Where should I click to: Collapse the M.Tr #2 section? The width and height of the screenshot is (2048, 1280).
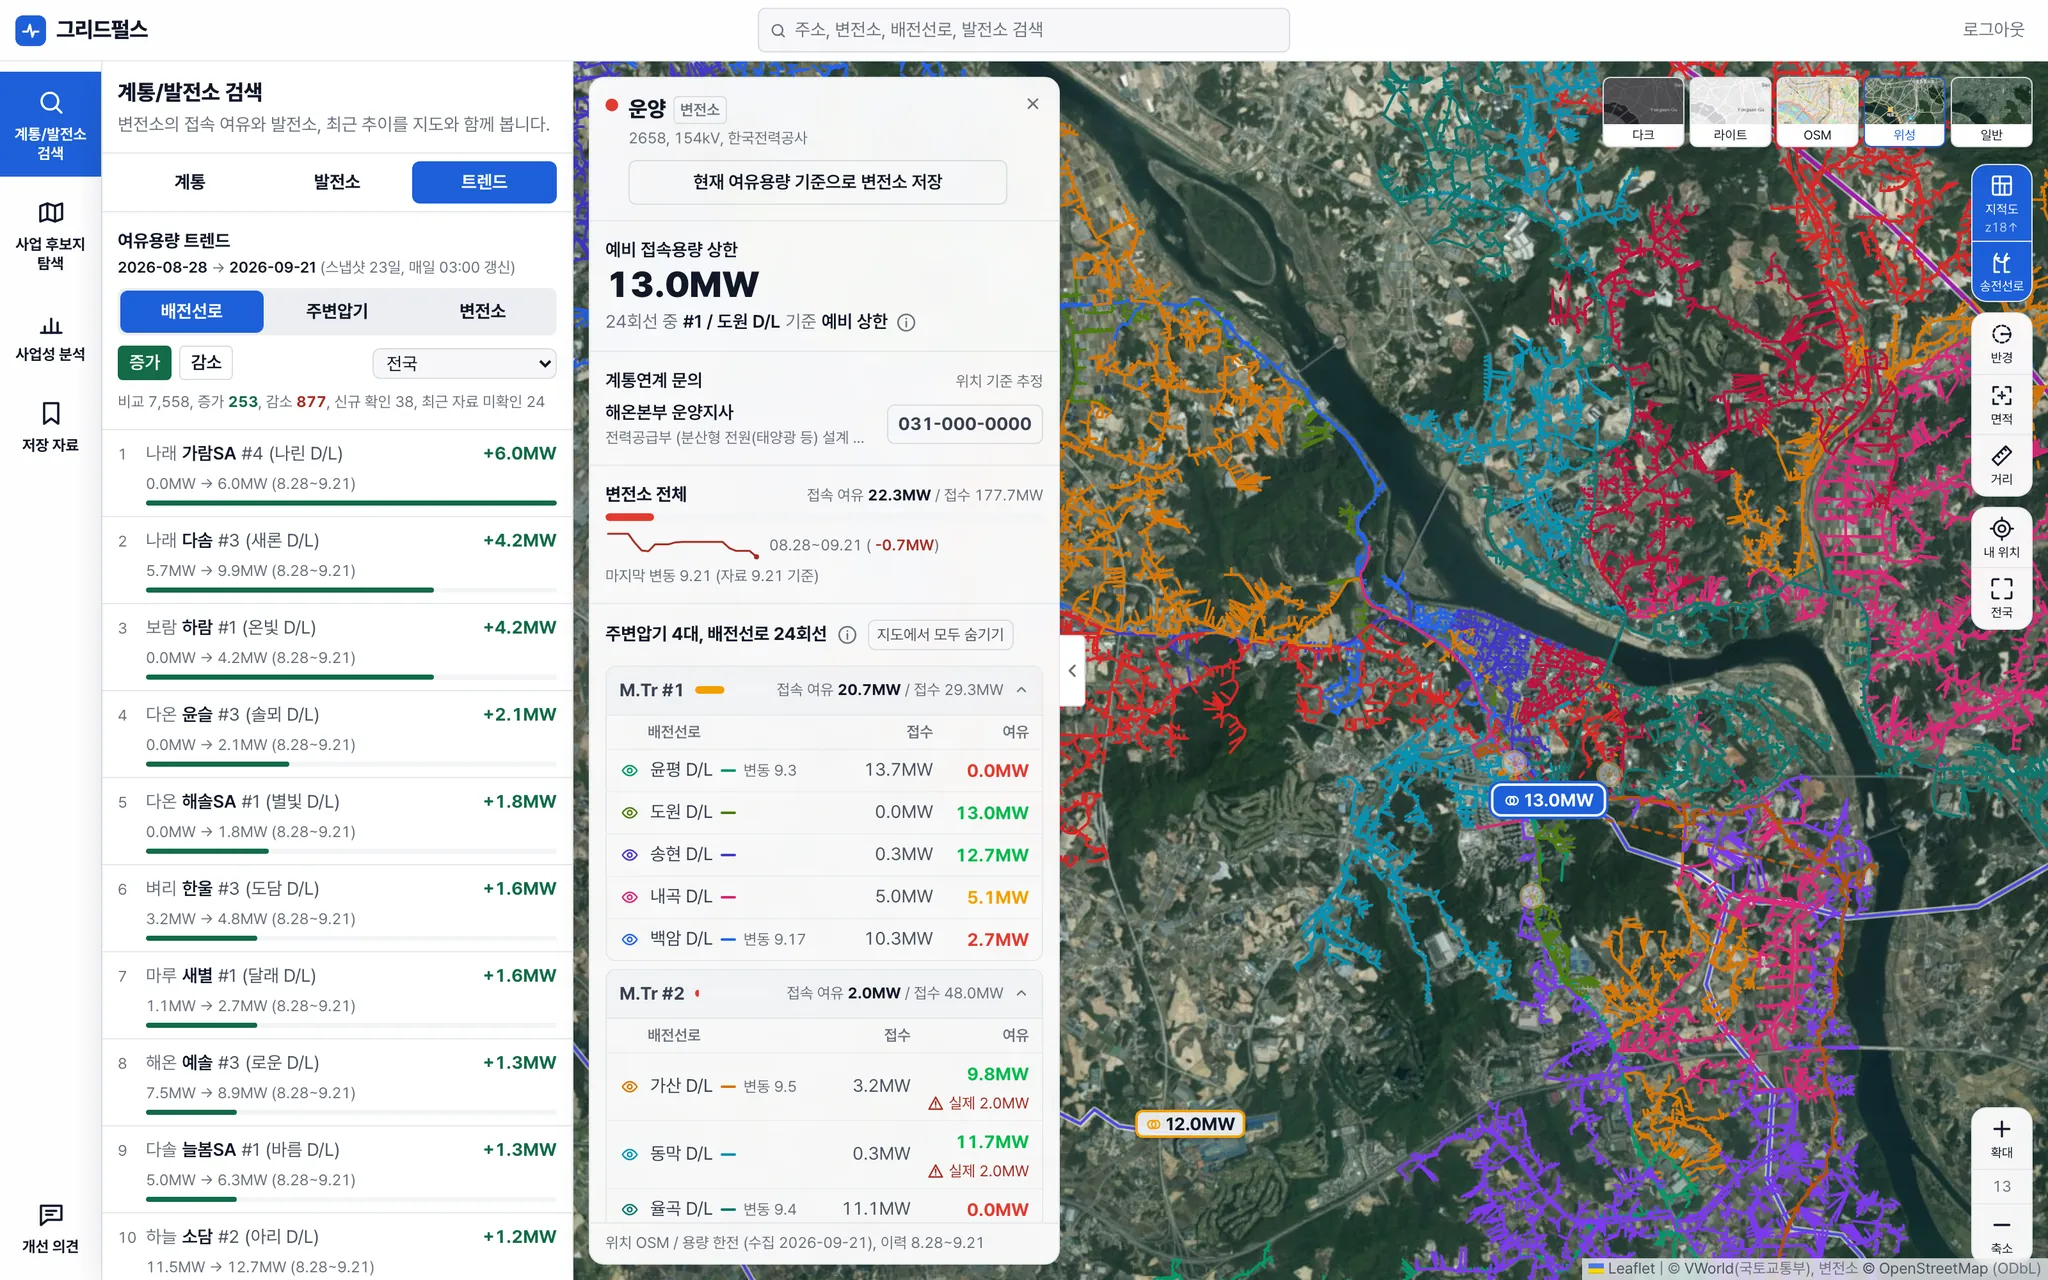tap(1021, 993)
